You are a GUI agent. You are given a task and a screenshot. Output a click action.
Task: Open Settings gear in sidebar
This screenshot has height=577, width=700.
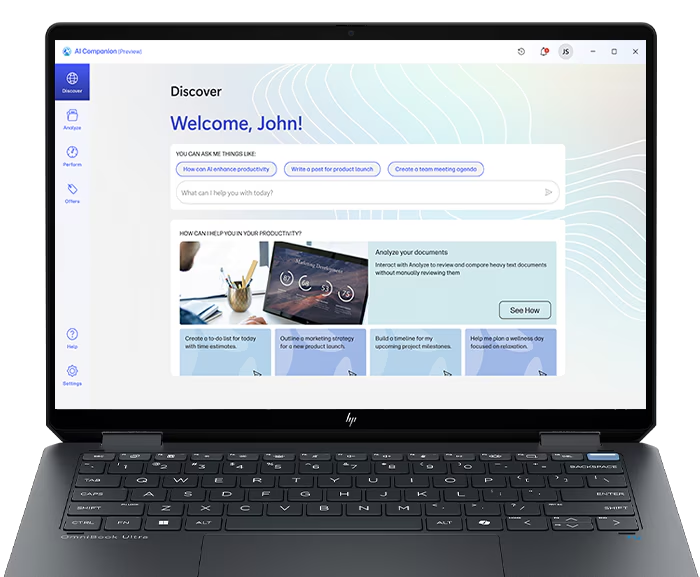click(72, 375)
